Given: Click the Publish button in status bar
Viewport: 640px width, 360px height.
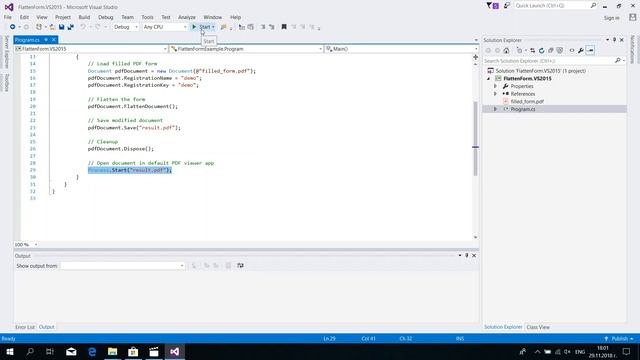Looking at the screenshot, I should (x=619, y=339).
